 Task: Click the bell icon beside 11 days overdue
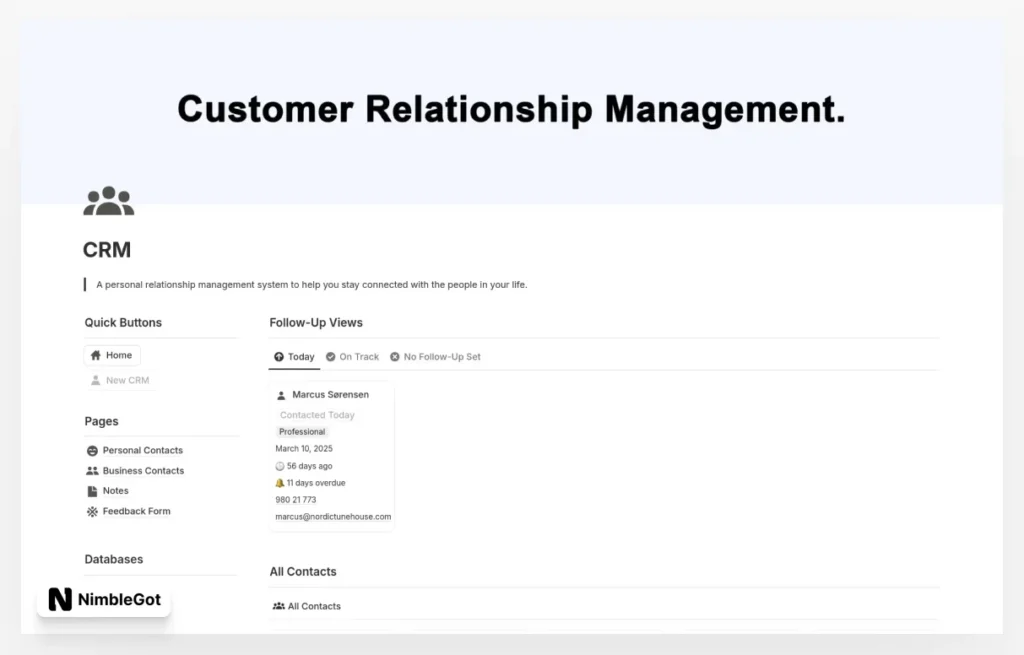click(280, 483)
